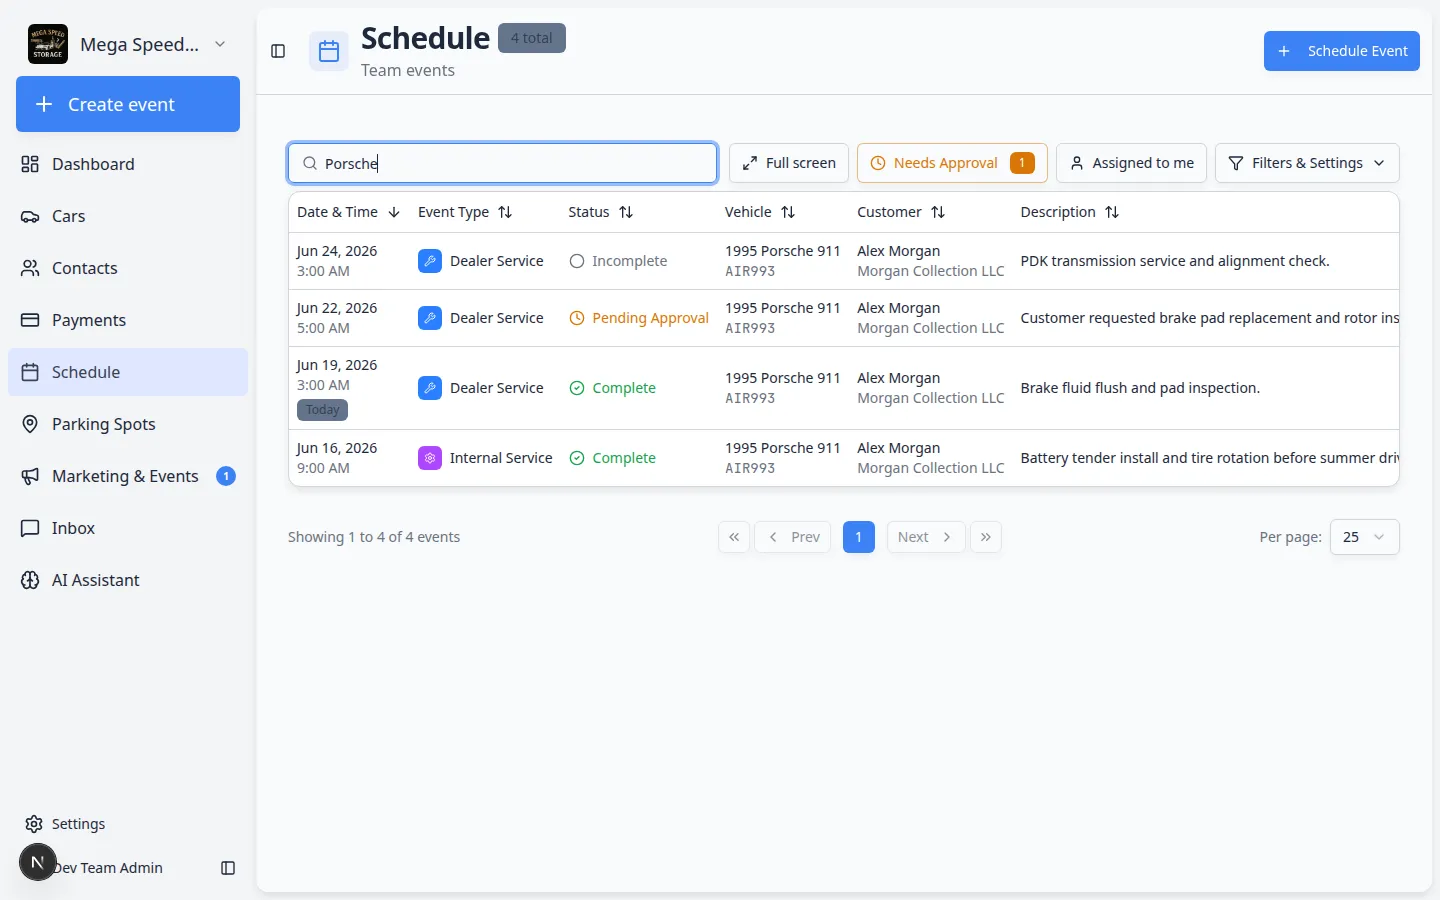The height and width of the screenshot is (900, 1440).
Task: Jump to last page of results
Action: pos(986,537)
